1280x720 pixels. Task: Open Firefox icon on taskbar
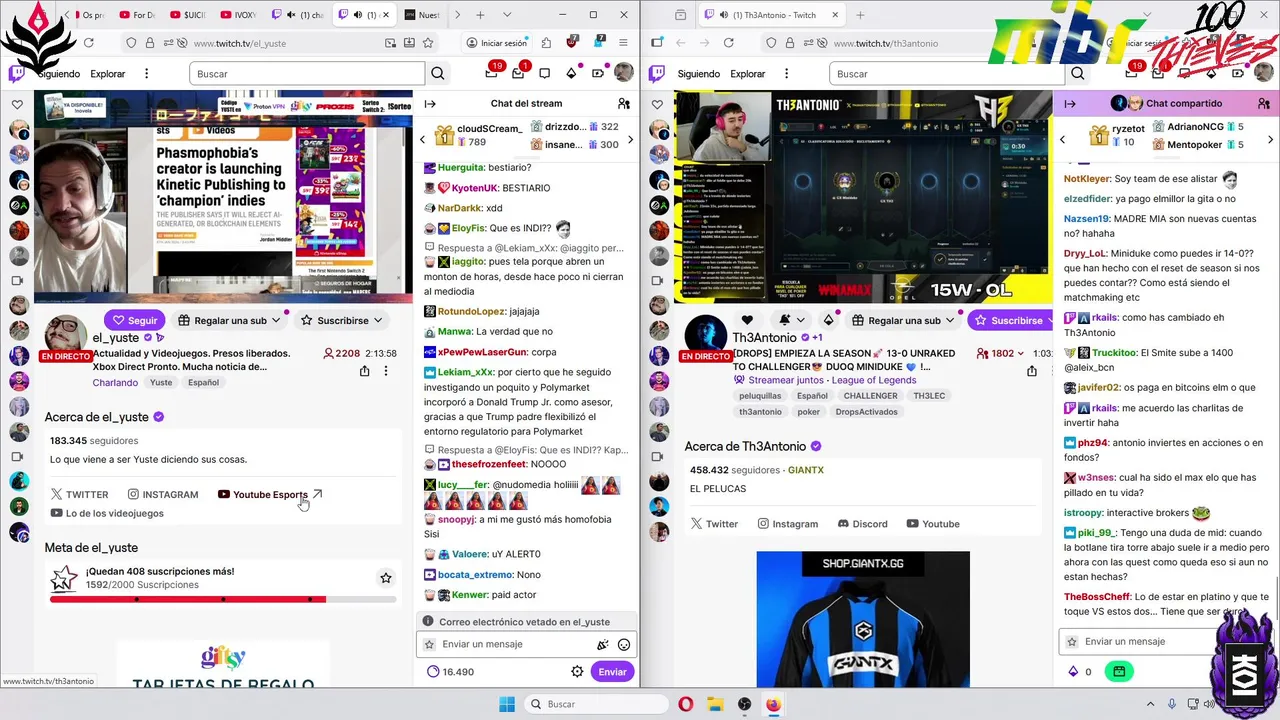pyautogui.click(x=773, y=704)
